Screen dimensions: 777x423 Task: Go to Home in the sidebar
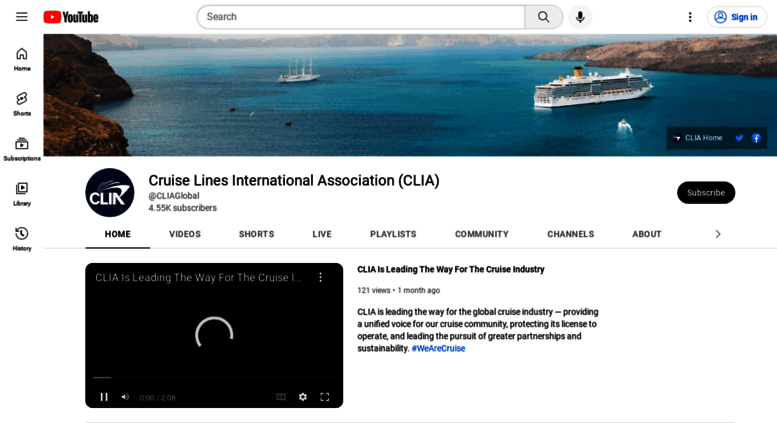pyautogui.click(x=22, y=59)
